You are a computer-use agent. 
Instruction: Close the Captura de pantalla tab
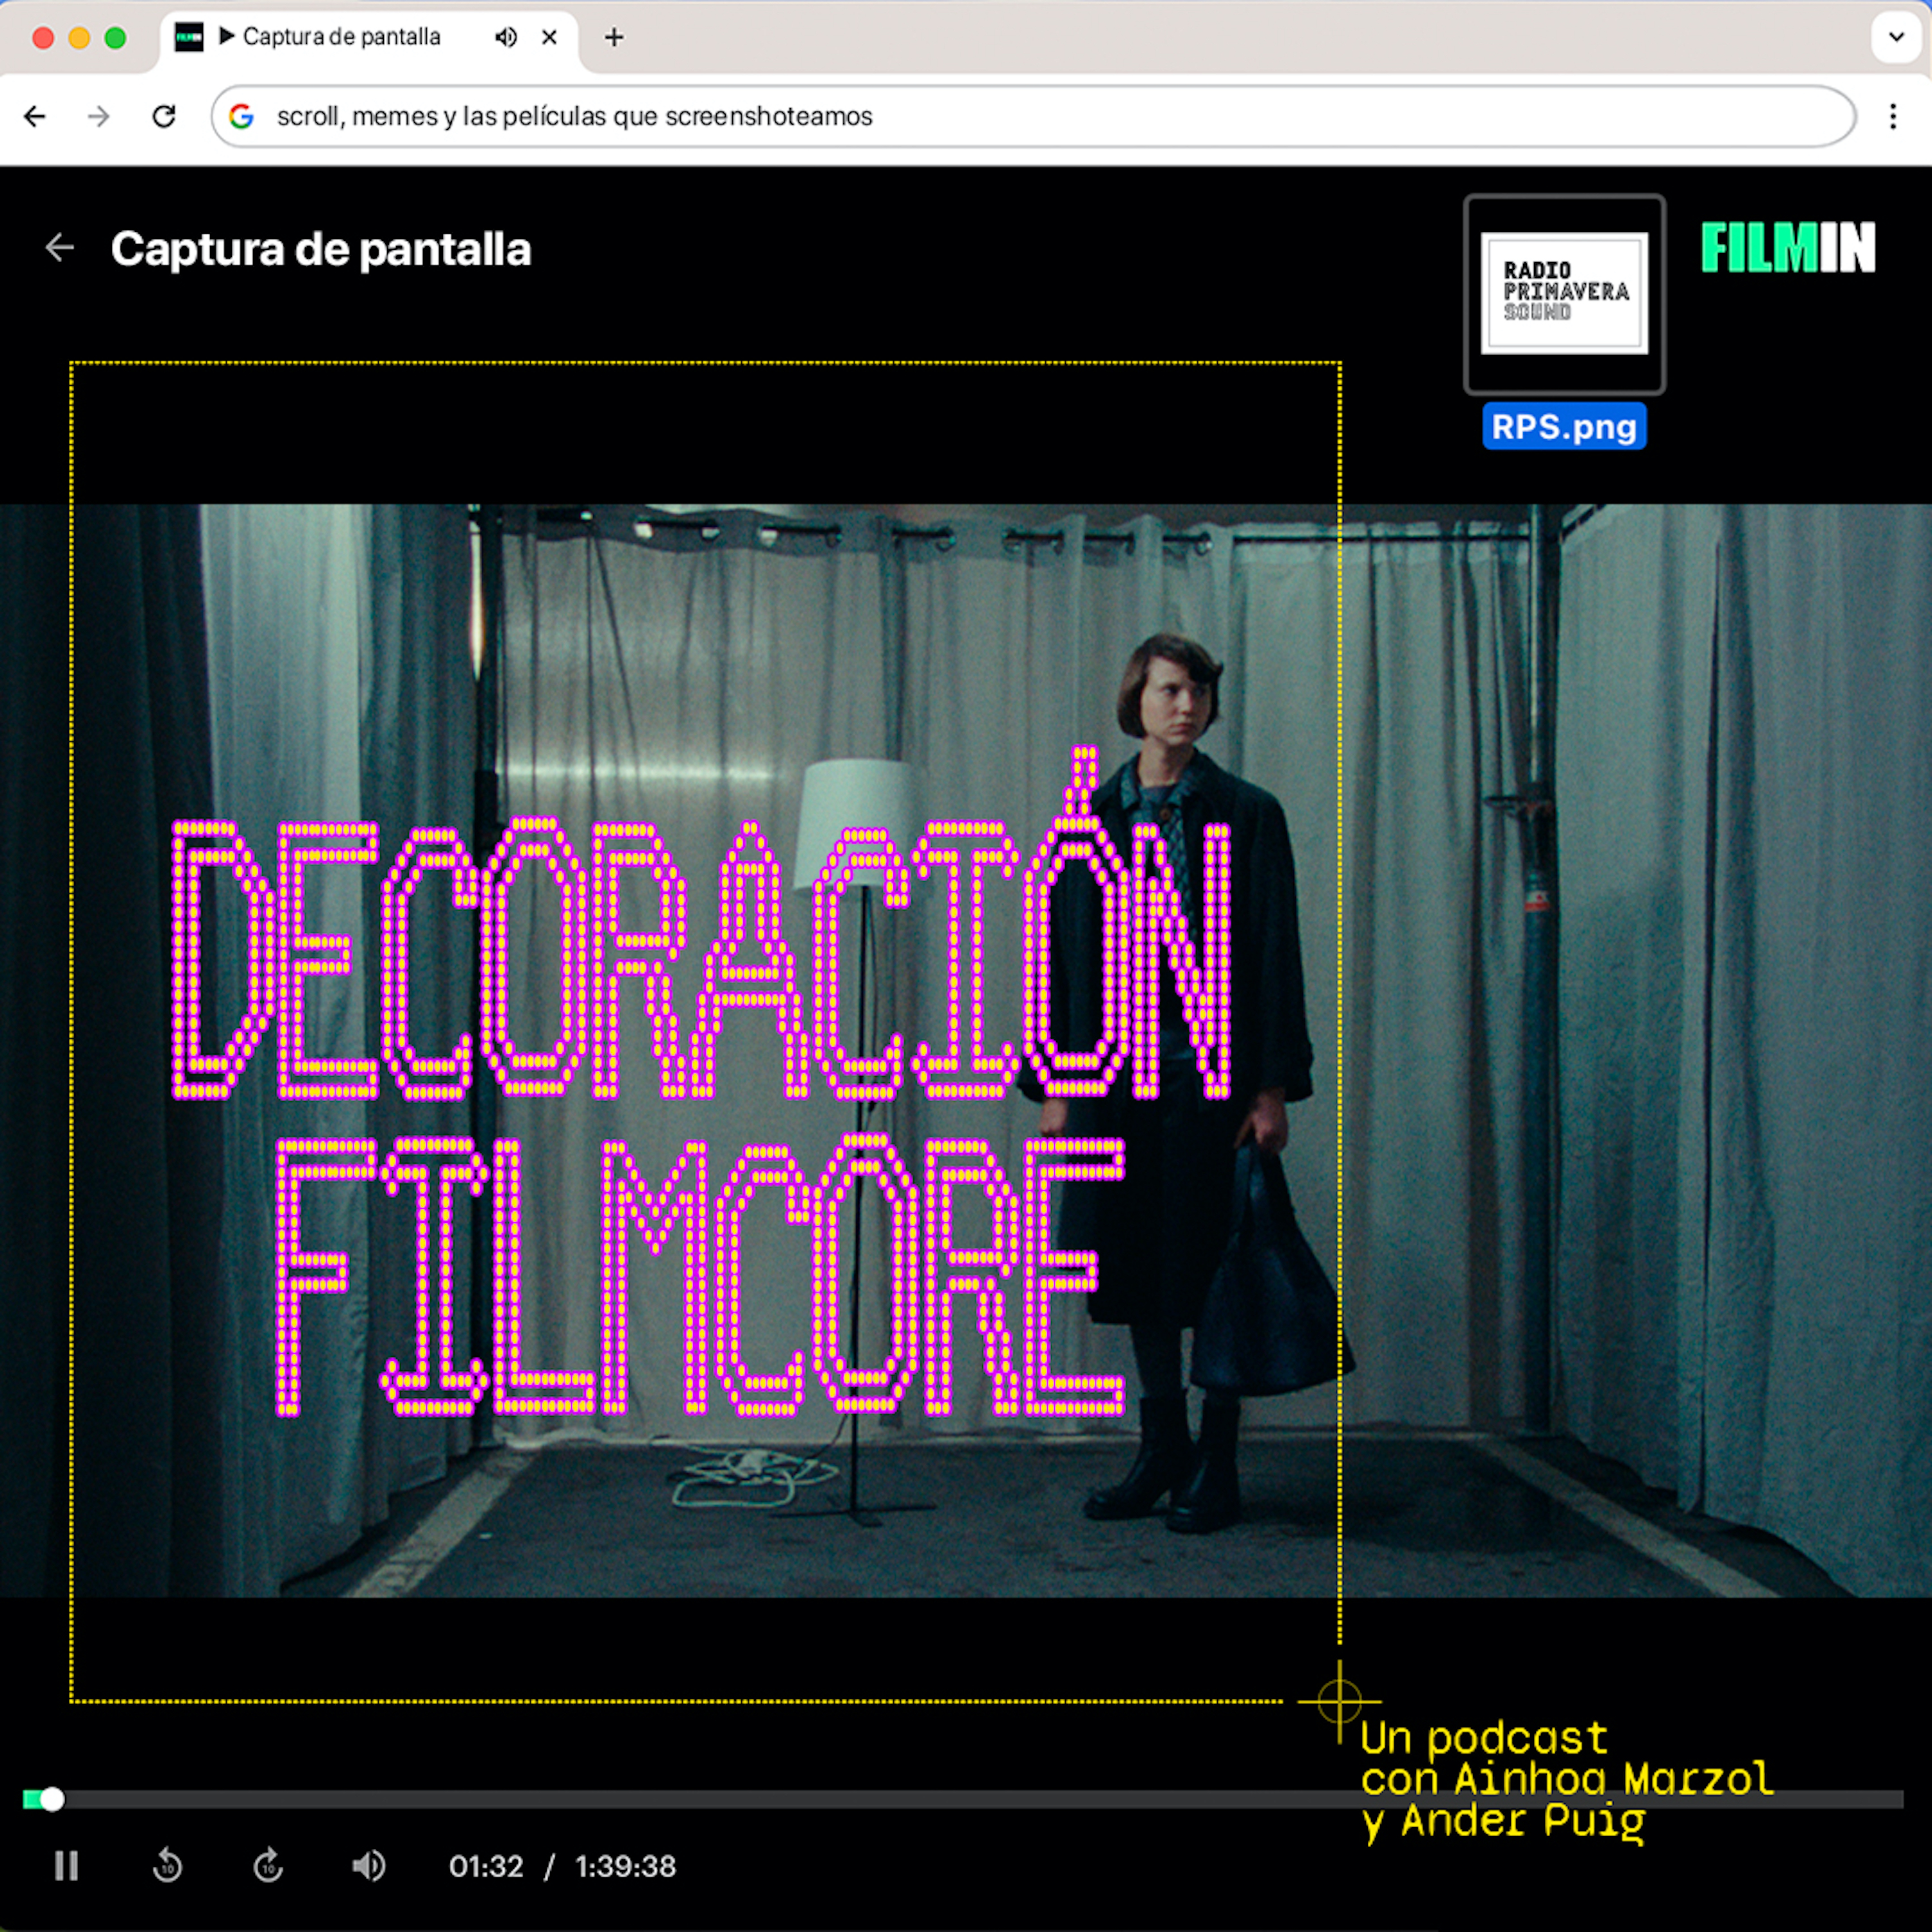pyautogui.click(x=549, y=38)
